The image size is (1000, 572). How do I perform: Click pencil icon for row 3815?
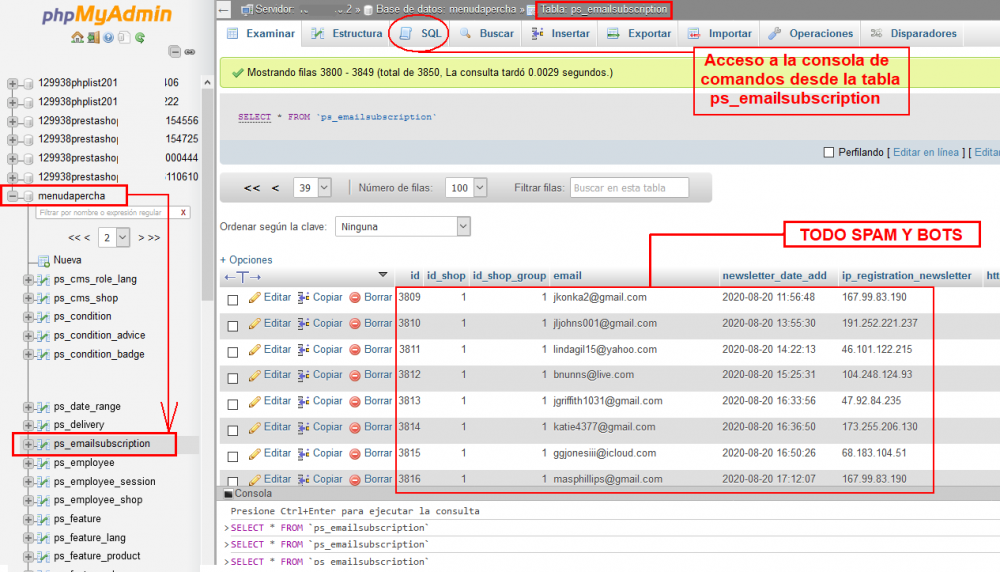coord(254,454)
